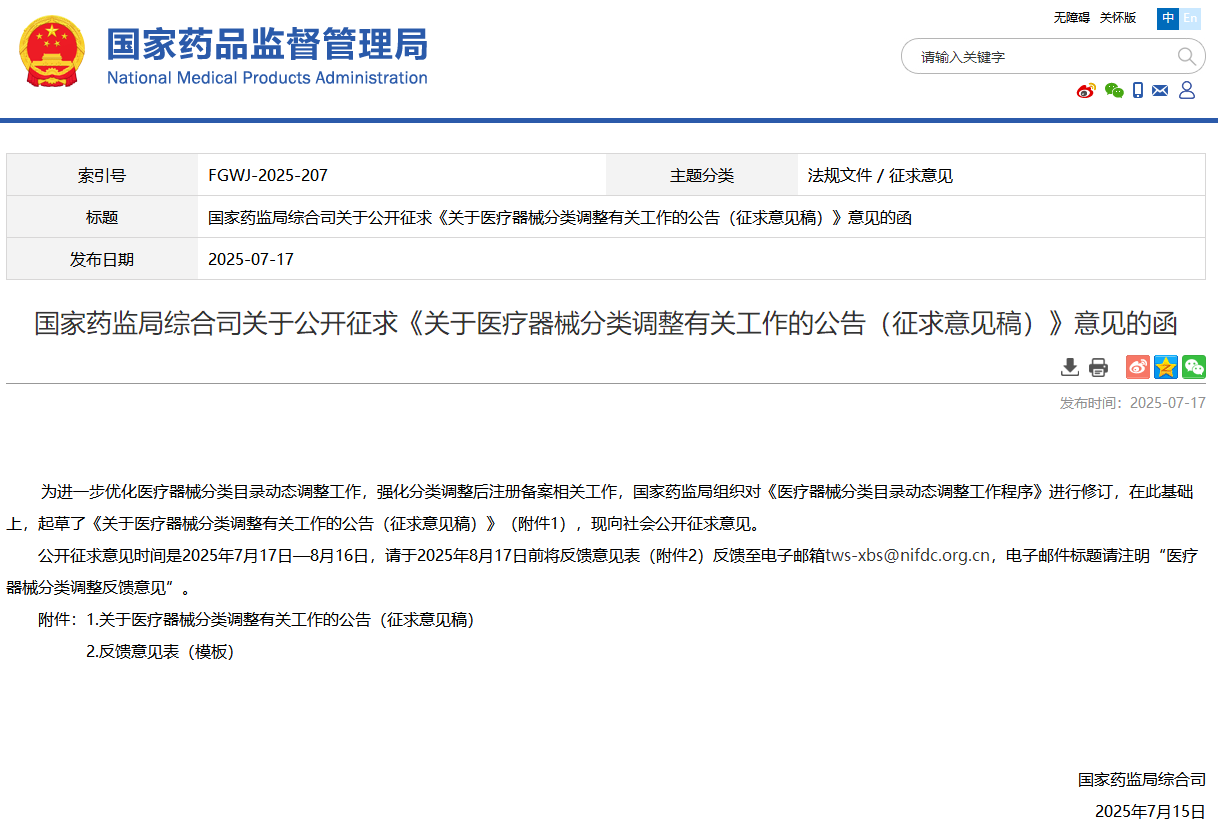Select the 中 language option

pyautogui.click(x=1167, y=18)
